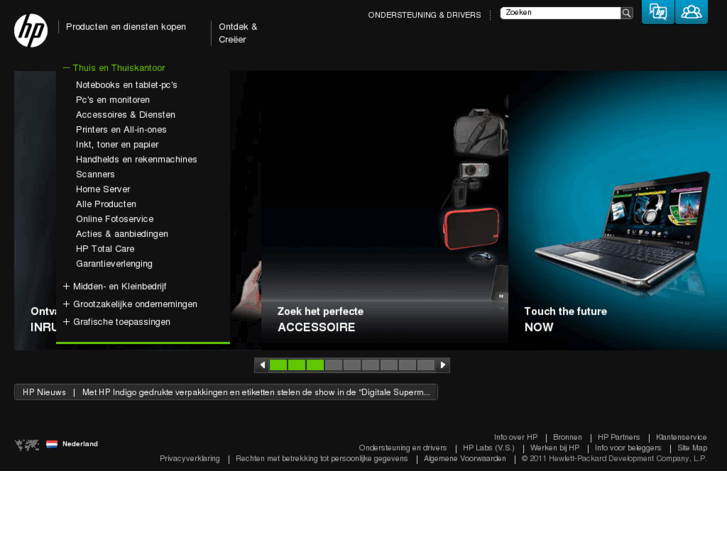Open Producten en diensten kopen menu

126,27
